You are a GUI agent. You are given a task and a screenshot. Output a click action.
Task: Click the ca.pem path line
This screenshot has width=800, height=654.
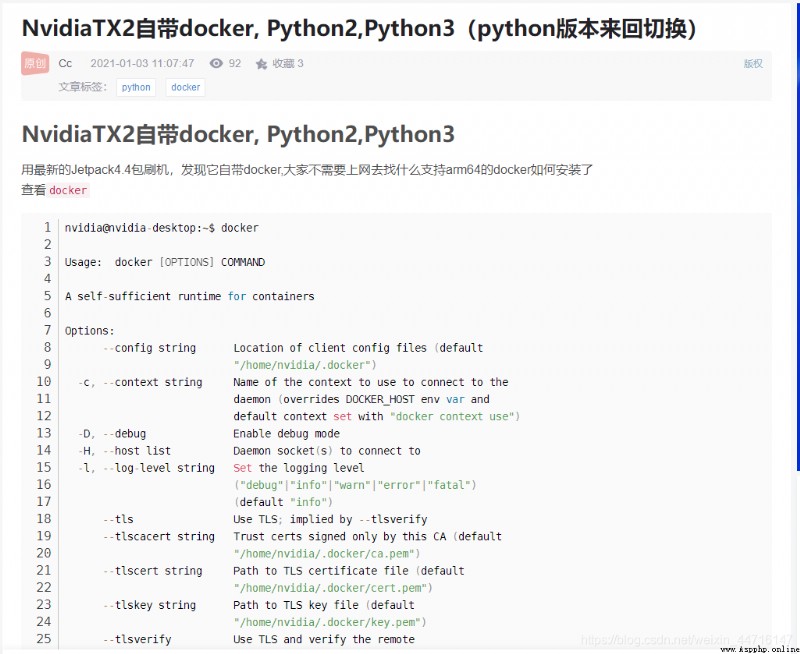[x=327, y=554]
